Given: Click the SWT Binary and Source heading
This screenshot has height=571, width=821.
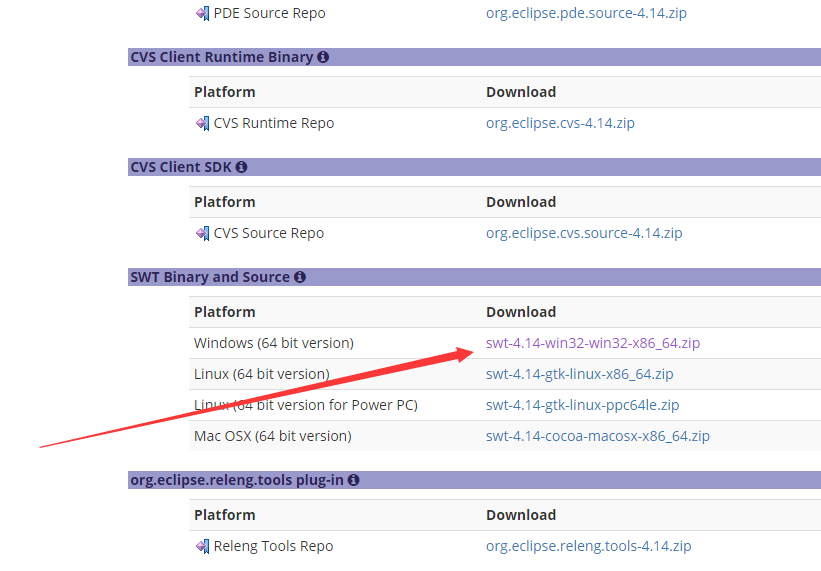Looking at the screenshot, I should tap(210, 277).
